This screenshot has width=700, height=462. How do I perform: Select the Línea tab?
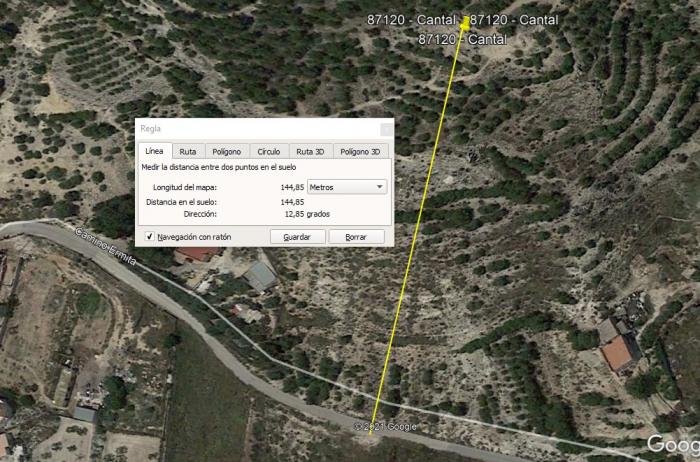point(154,151)
